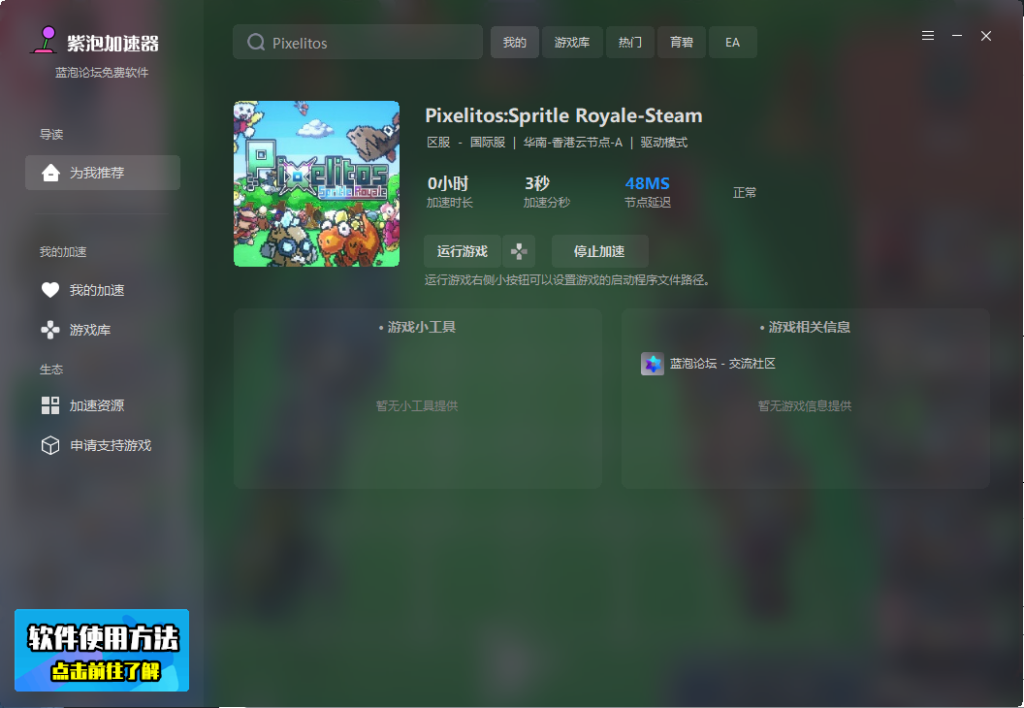Image resolution: width=1024 pixels, height=708 pixels.
Task: Click the 3秒 acceleration seconds value
Action: tap(537, 184)
